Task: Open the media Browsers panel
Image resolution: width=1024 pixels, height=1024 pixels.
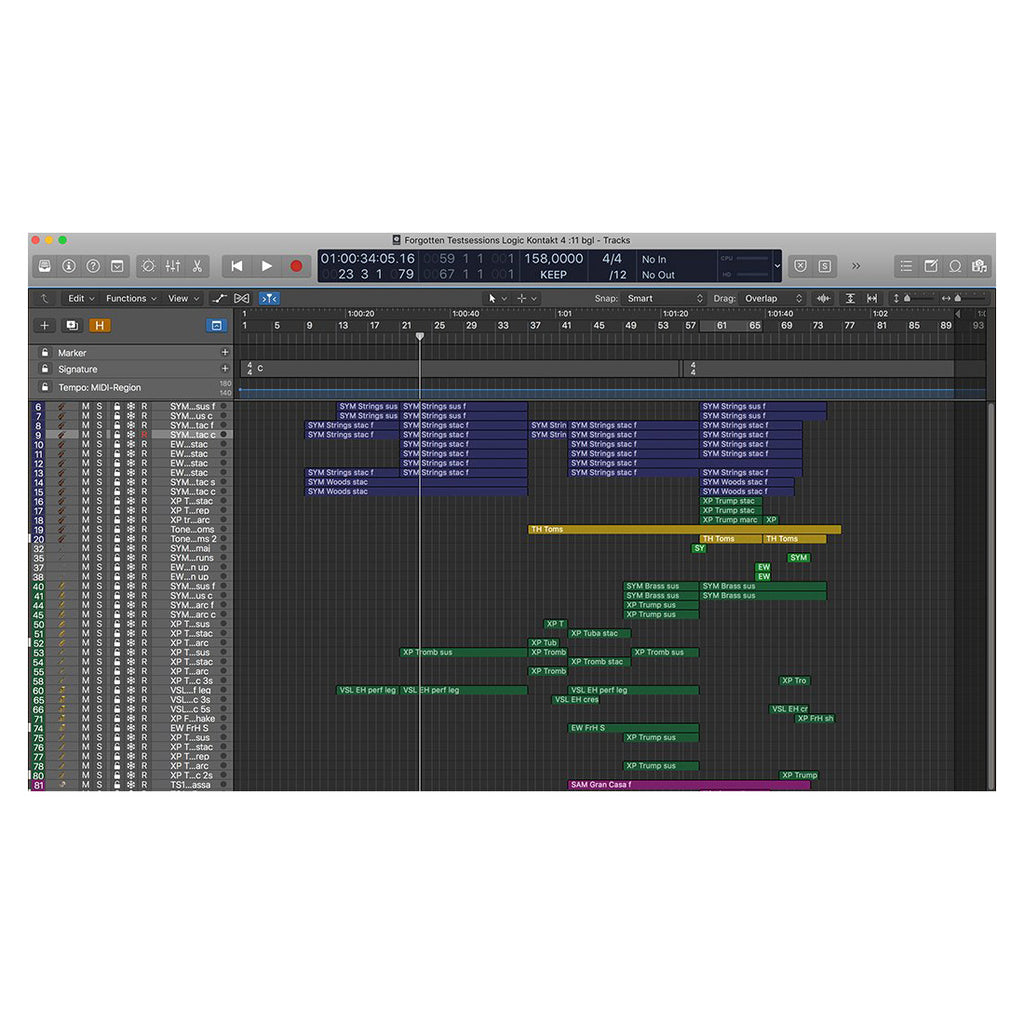Action: [x=979, y=266]
